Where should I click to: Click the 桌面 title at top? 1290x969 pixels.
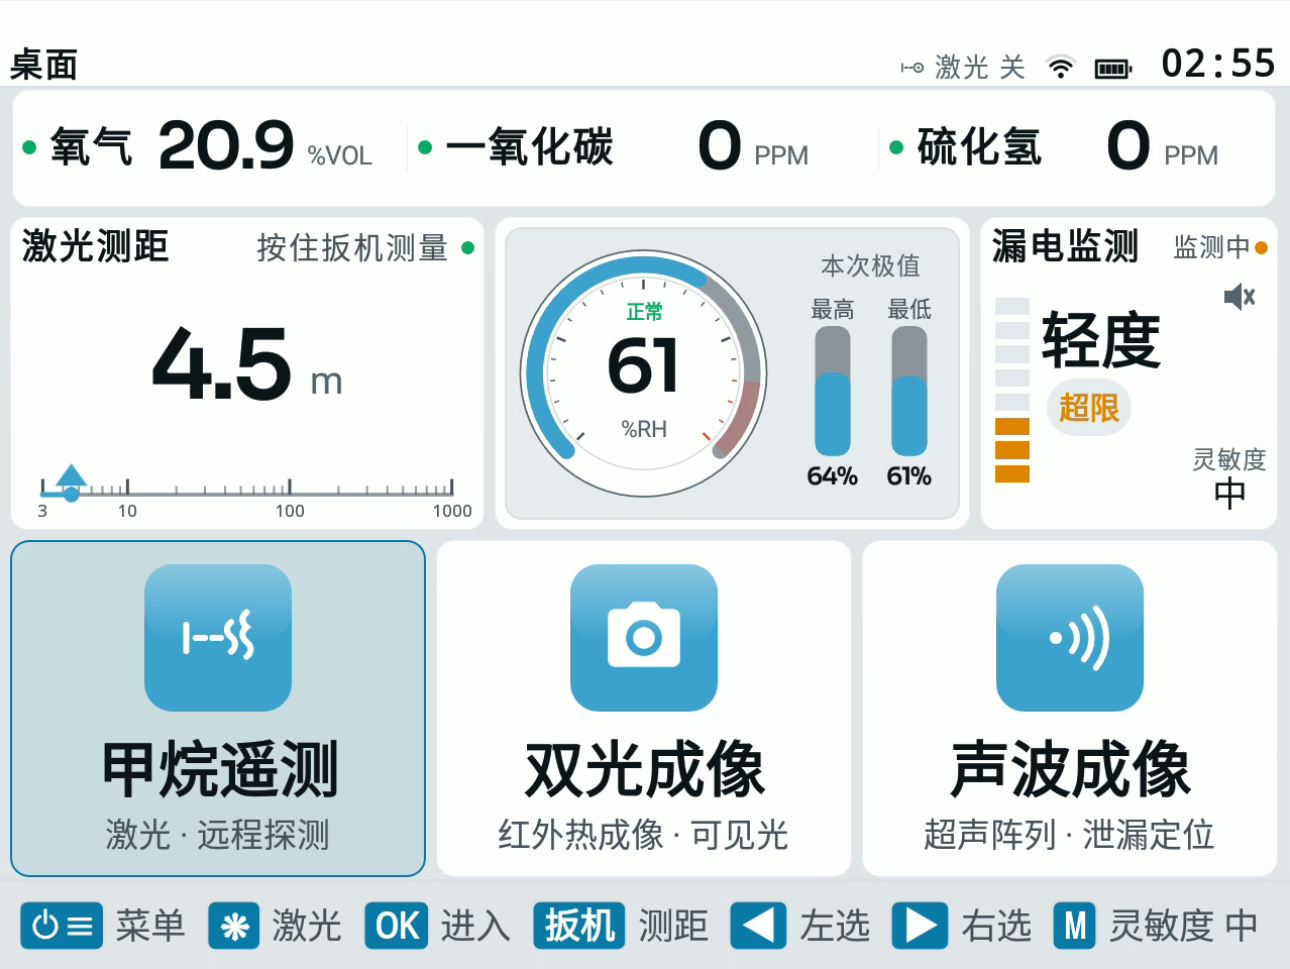(44, 65)
